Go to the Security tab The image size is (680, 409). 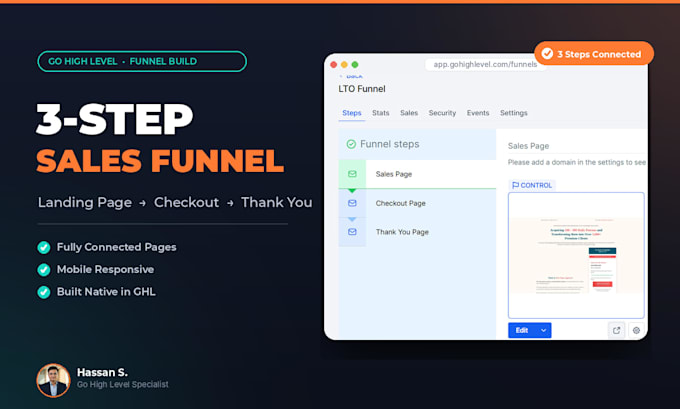point(442,113)
